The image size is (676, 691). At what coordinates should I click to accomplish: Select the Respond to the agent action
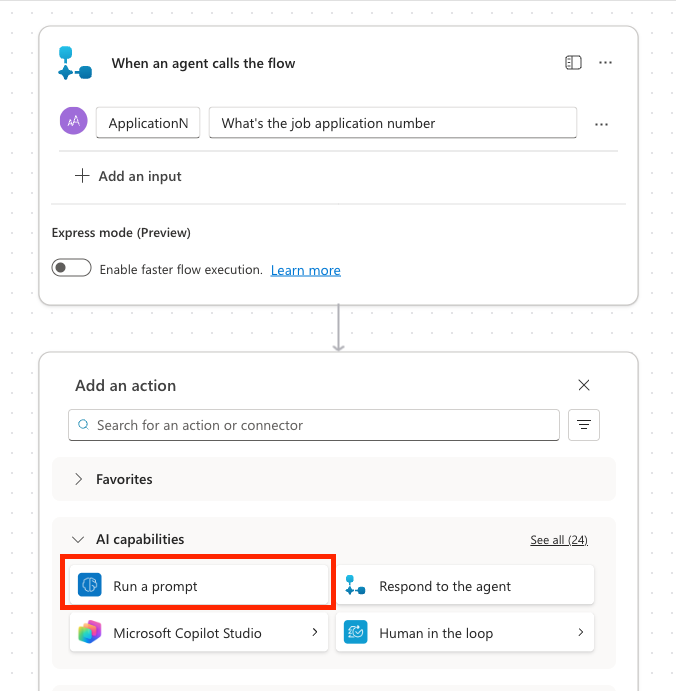(465, 585)
